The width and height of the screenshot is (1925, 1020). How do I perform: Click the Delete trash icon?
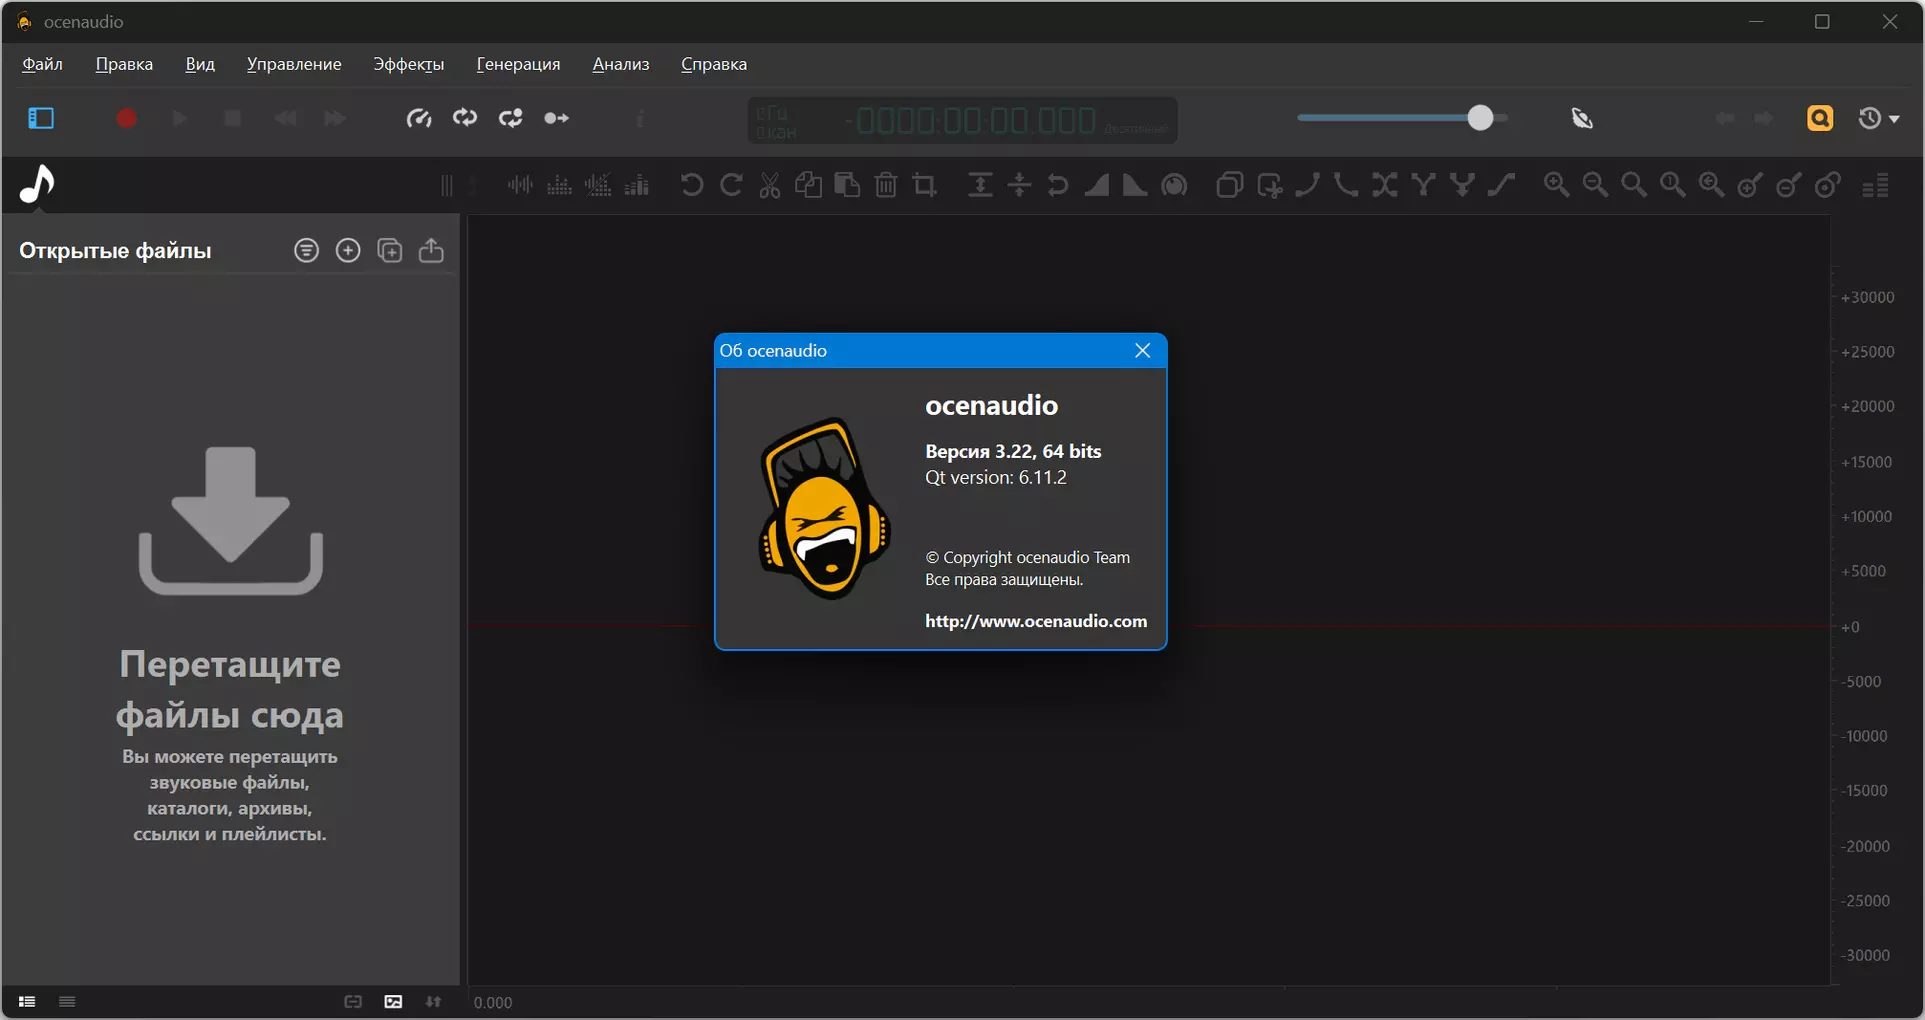pyautogui.click(x=886, y=185)
